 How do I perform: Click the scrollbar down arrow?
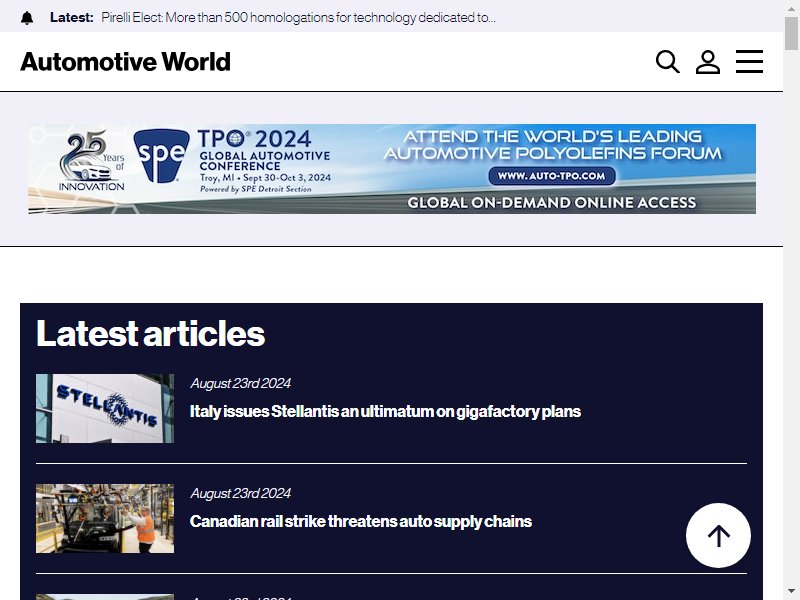(791, 592)
